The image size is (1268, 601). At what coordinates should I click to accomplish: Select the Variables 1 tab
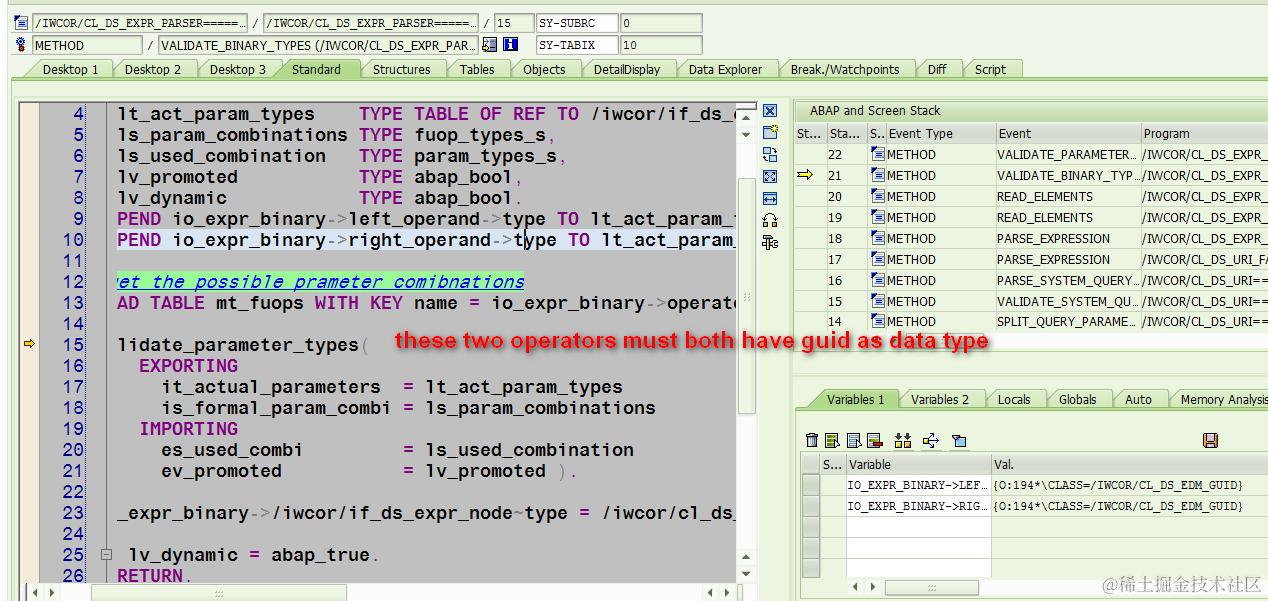coord(855,399)
